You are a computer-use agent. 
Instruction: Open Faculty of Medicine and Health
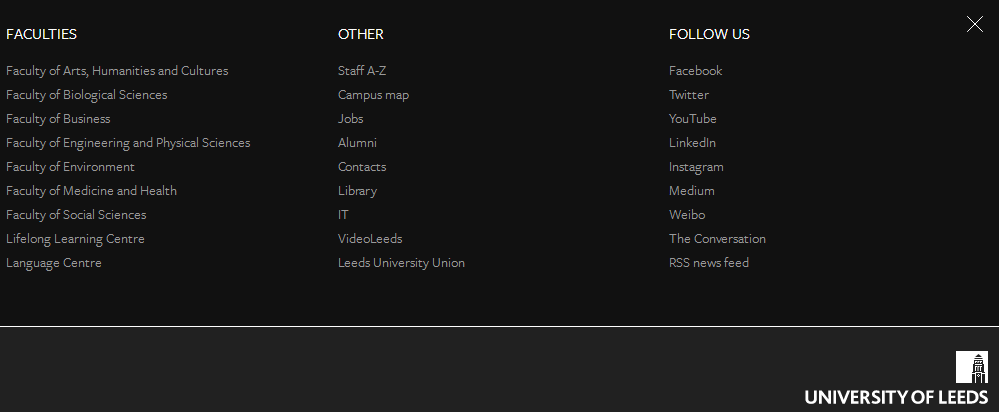click(x=91, y=191)
